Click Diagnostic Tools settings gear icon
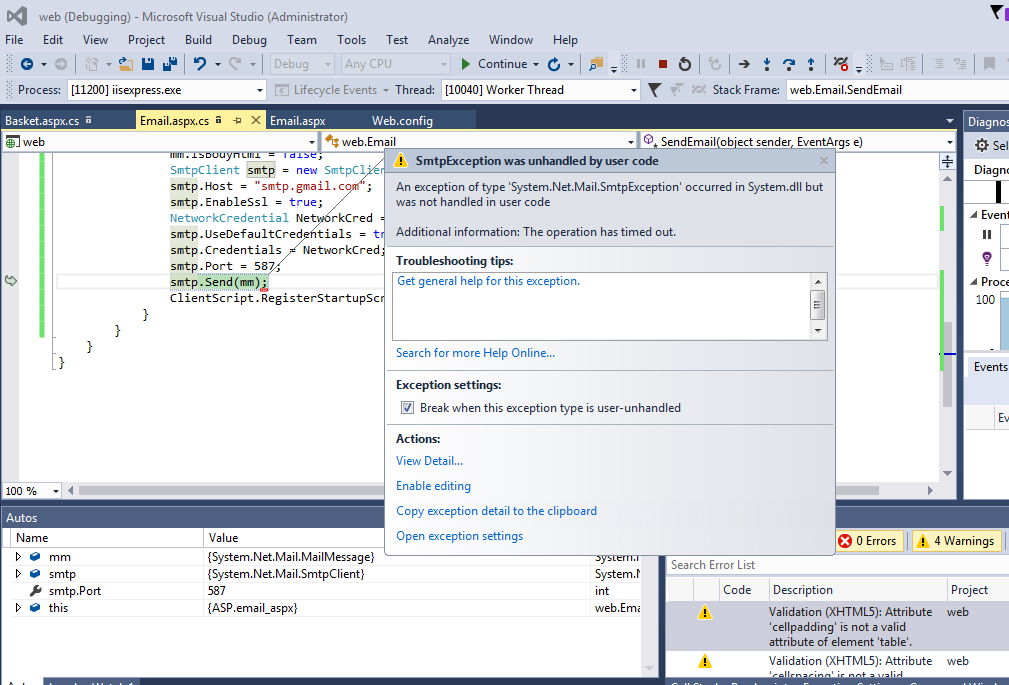 [981, 145]
